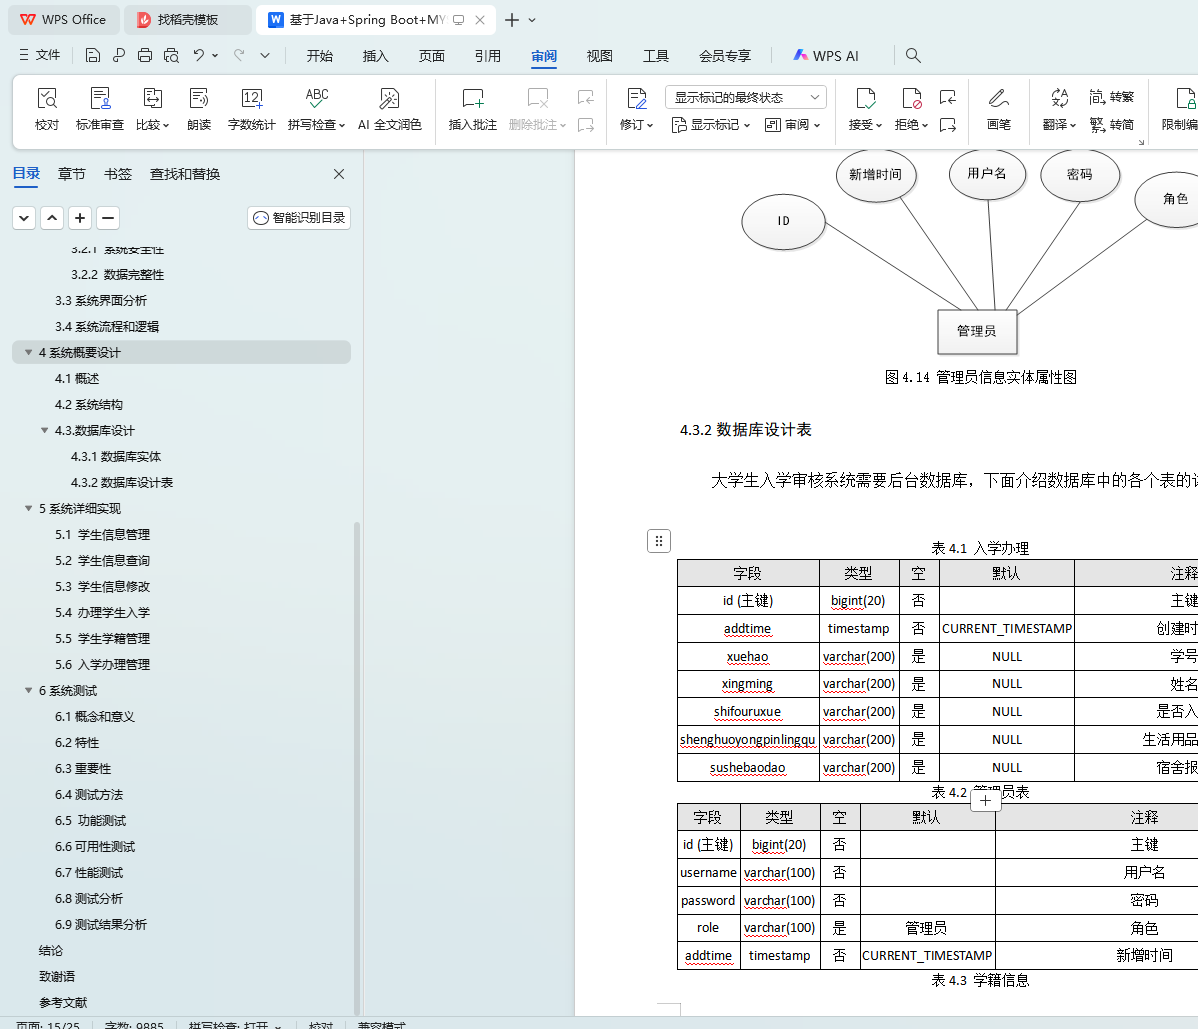Jump to 结论 heading
Image resolution: width=1198 pixels, height=1029 pixels.
[x=50, y=950]
